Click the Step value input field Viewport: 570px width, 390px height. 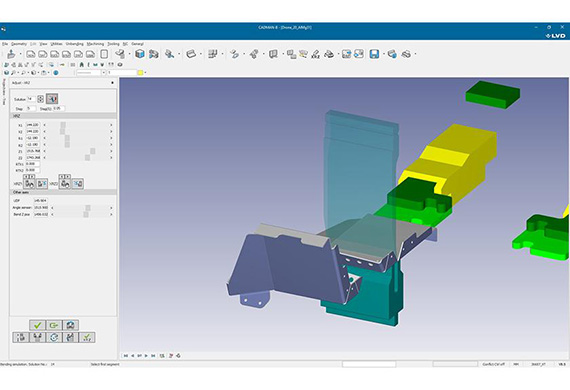pos(31,108)
